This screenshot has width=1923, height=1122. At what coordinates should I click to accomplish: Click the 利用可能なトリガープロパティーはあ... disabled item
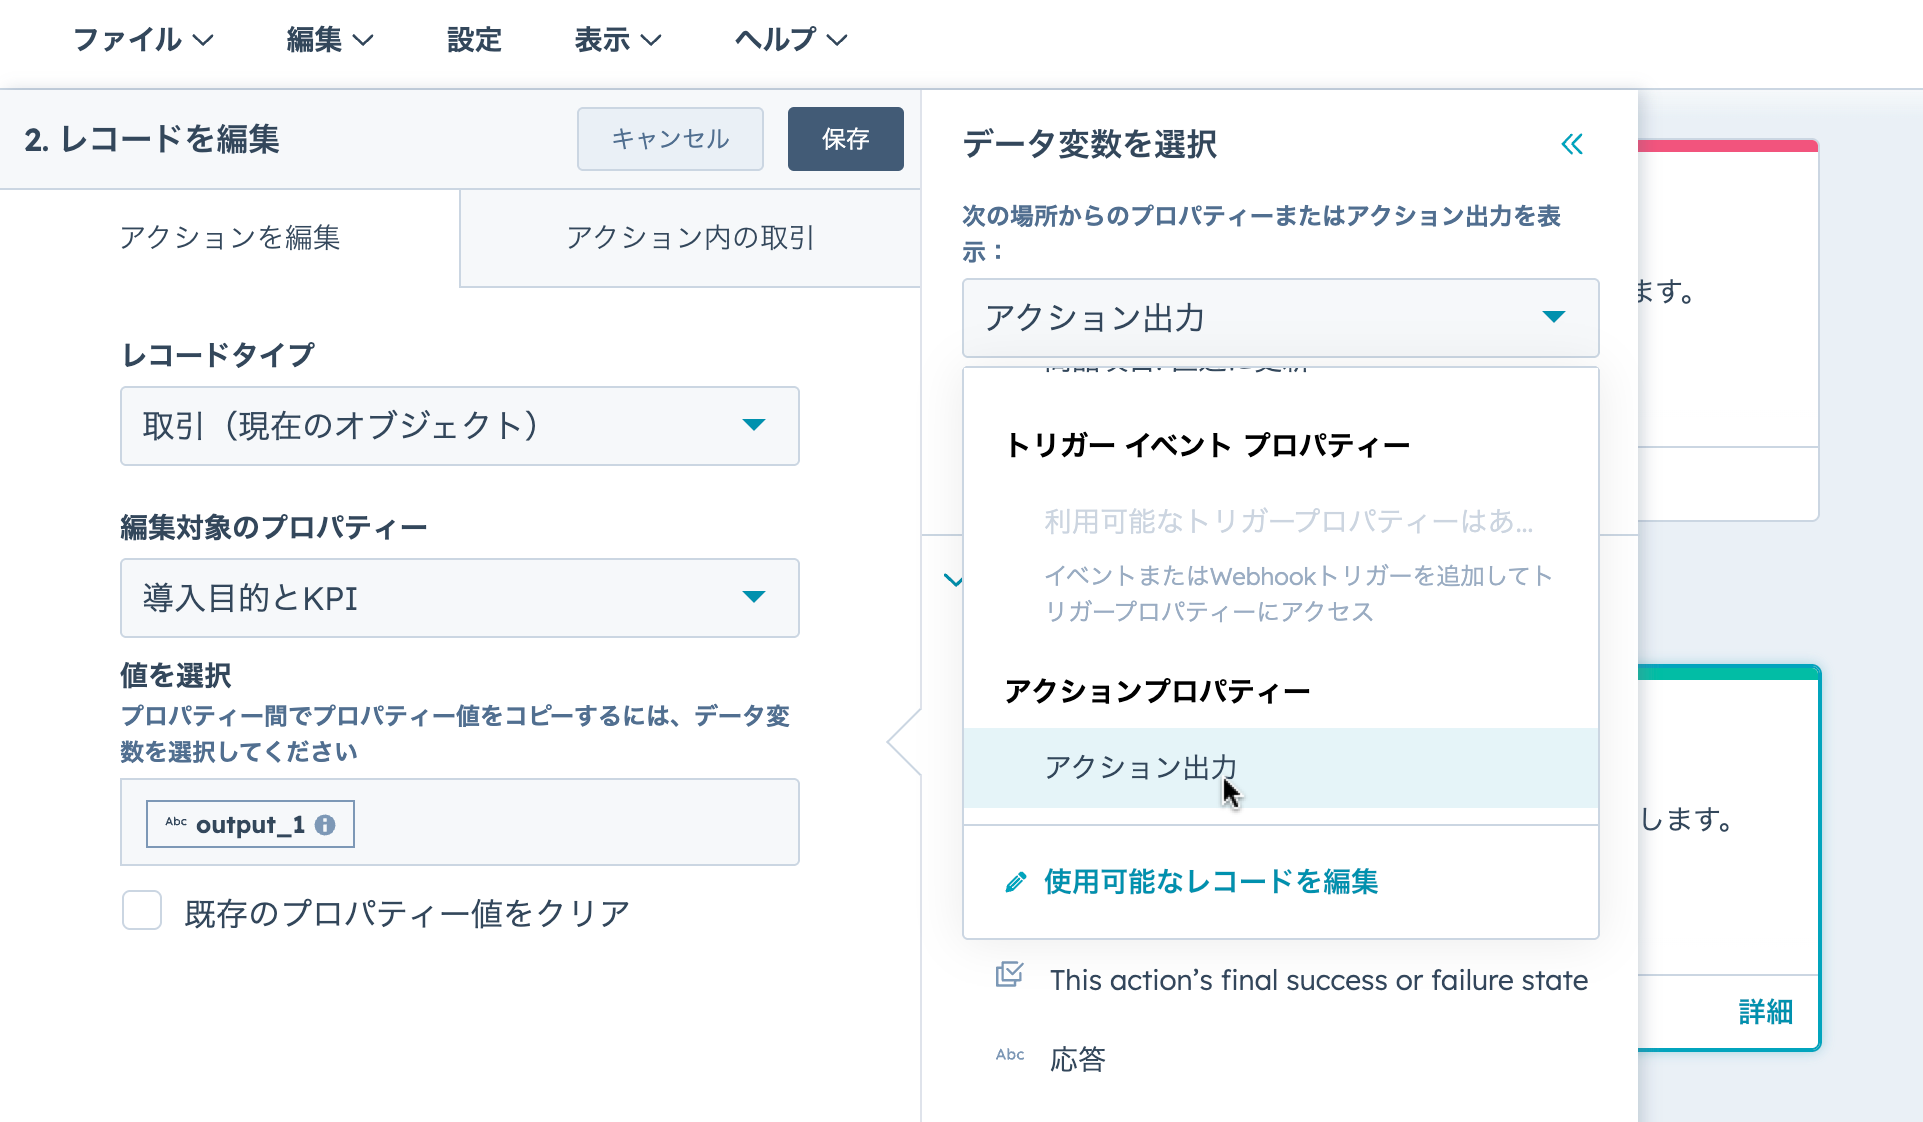tap(1289, 521)
